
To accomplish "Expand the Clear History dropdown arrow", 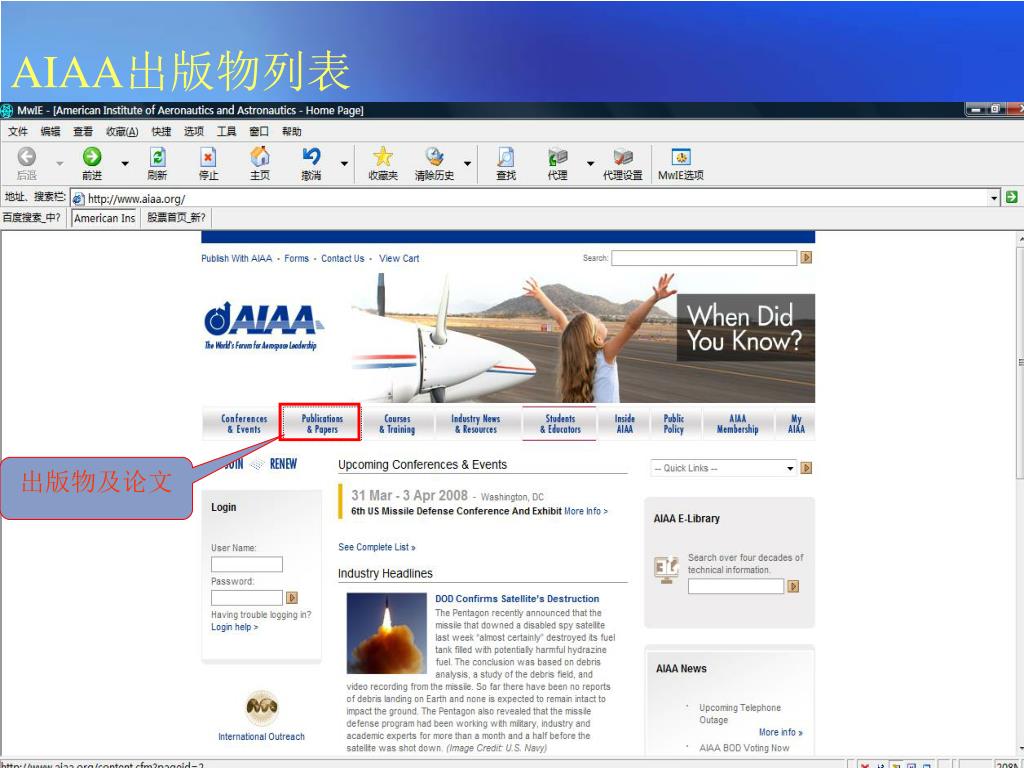I will [x=468, y=163].
